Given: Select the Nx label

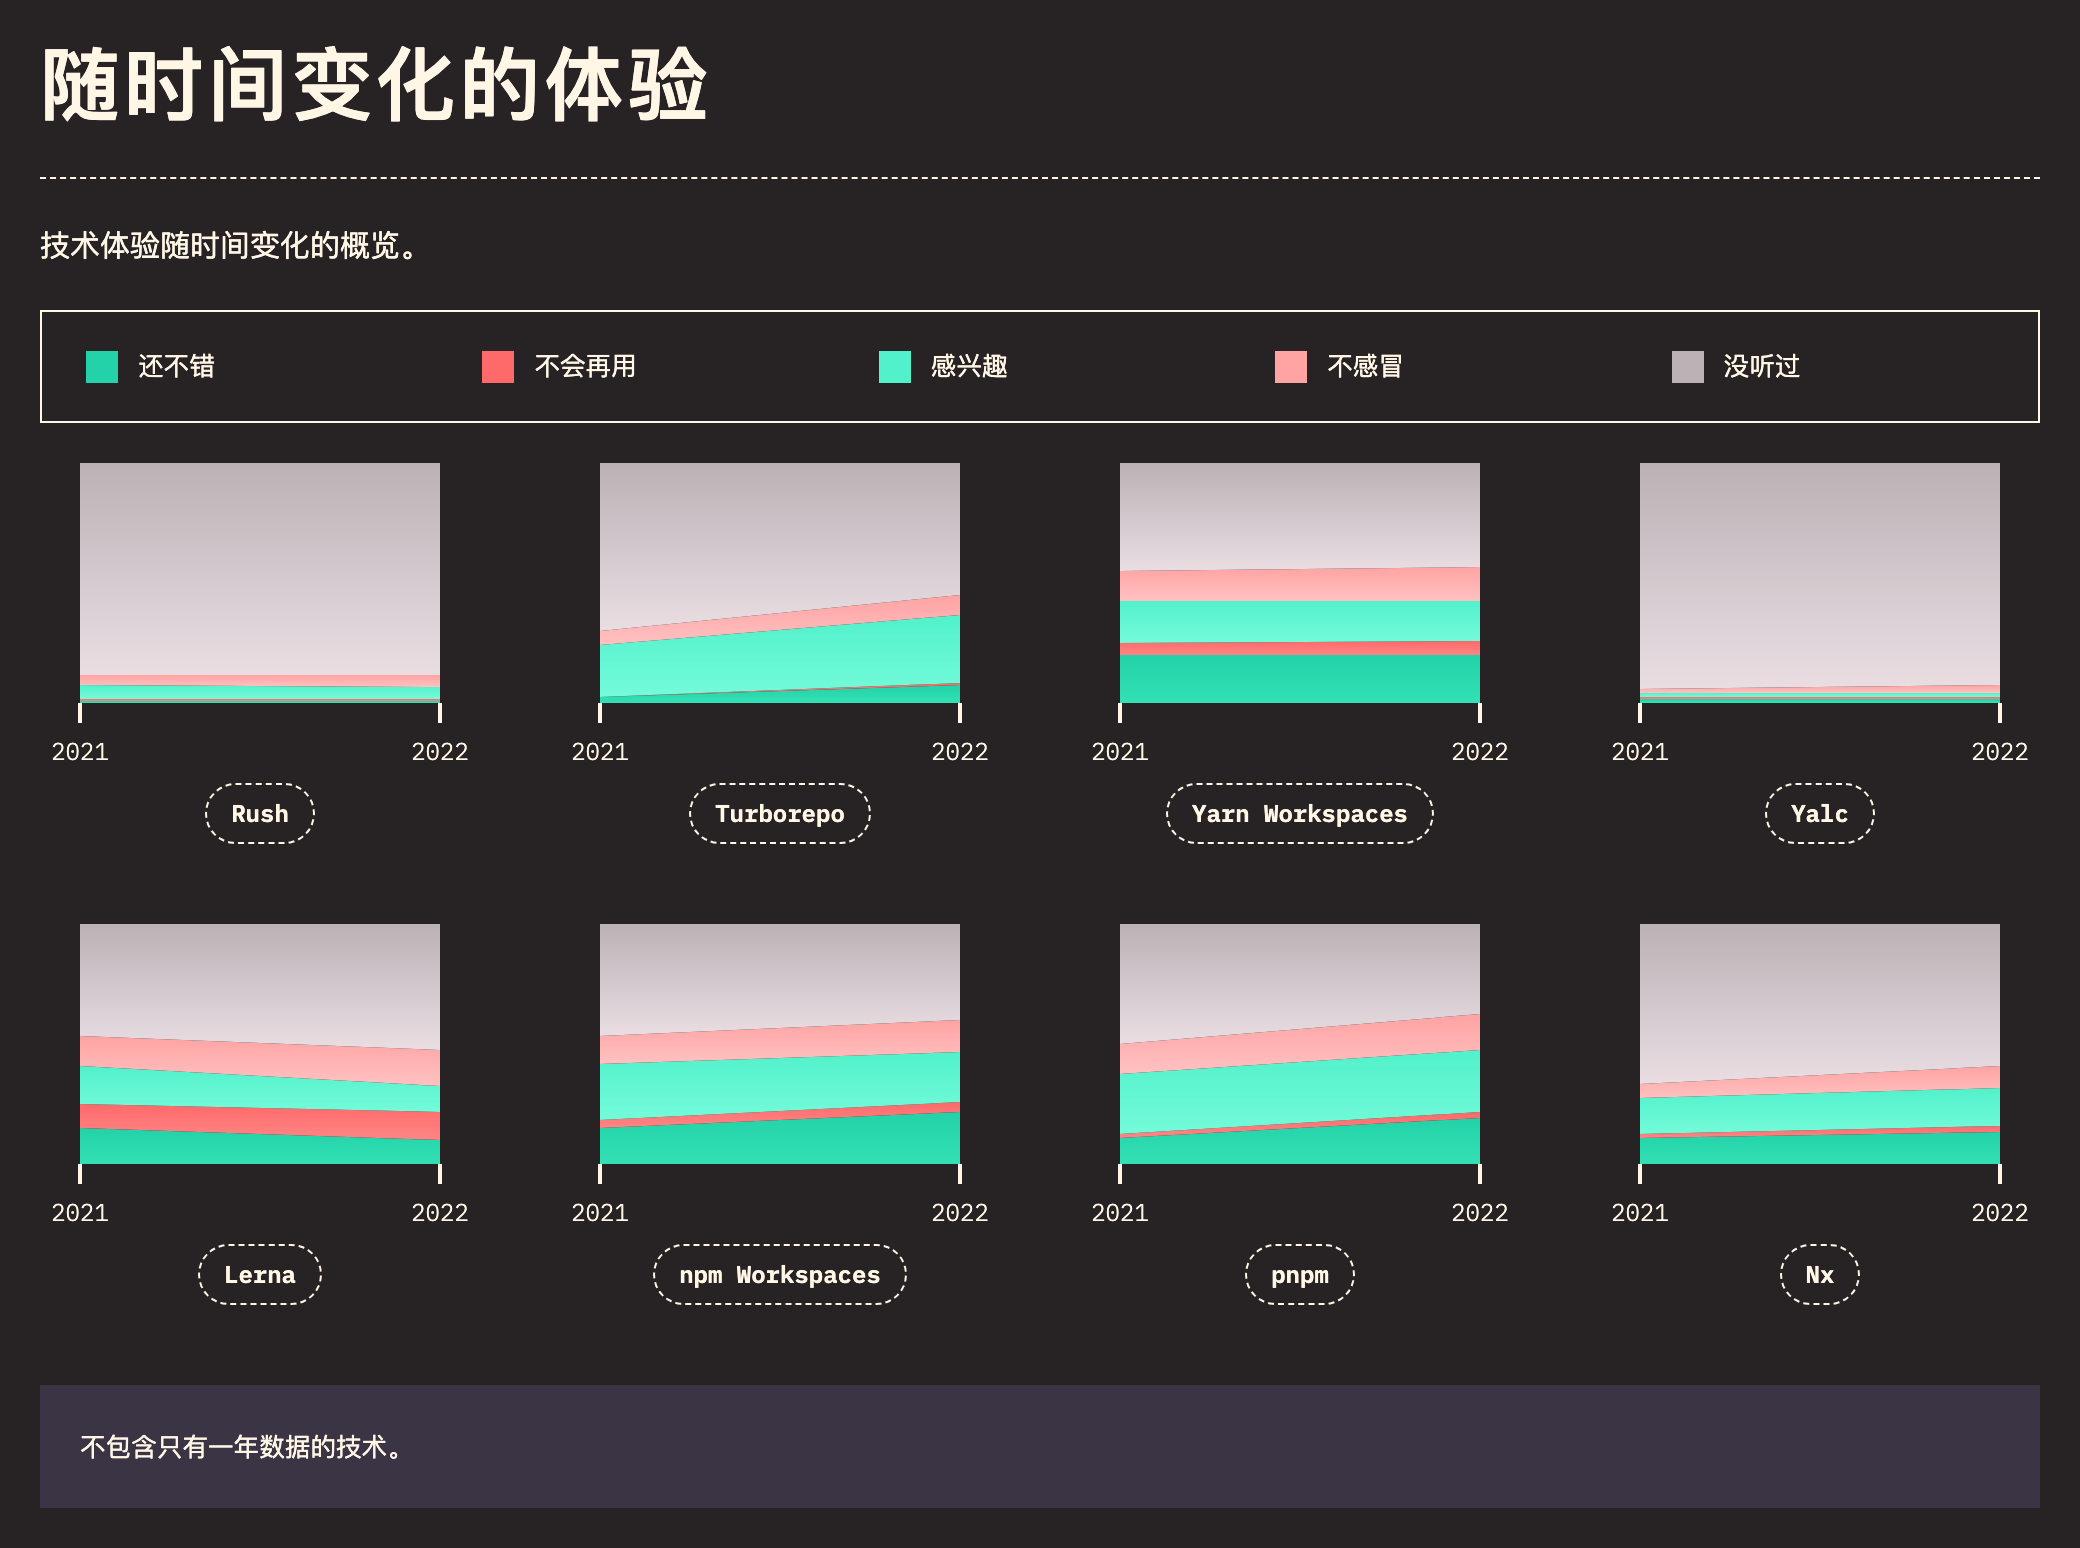Looking at the screenshot, I should tap(1819, 1274).
